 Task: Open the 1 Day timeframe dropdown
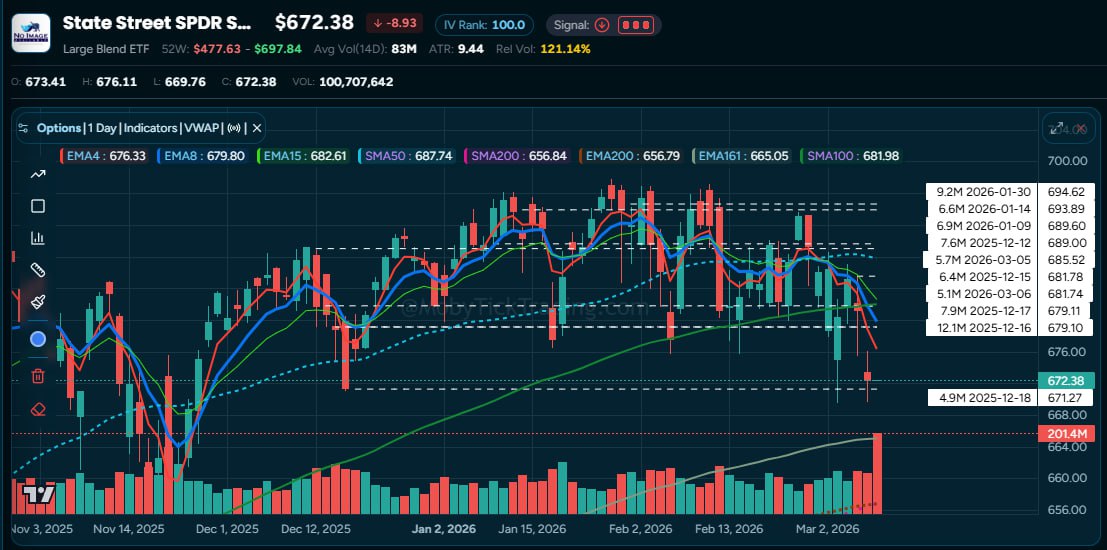click(x=101, y=128)
